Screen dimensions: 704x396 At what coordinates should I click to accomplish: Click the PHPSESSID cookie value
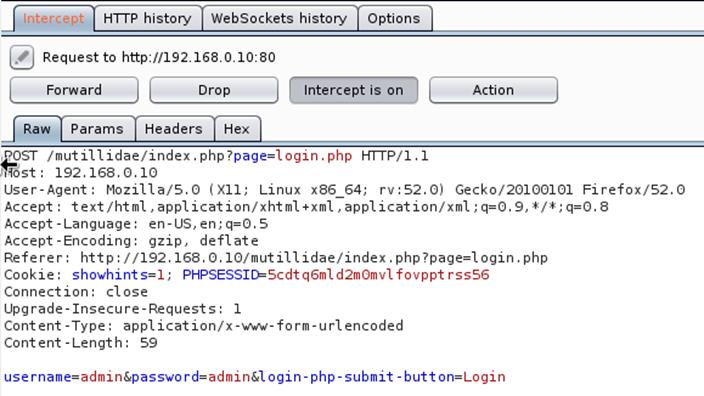[378, 275]
